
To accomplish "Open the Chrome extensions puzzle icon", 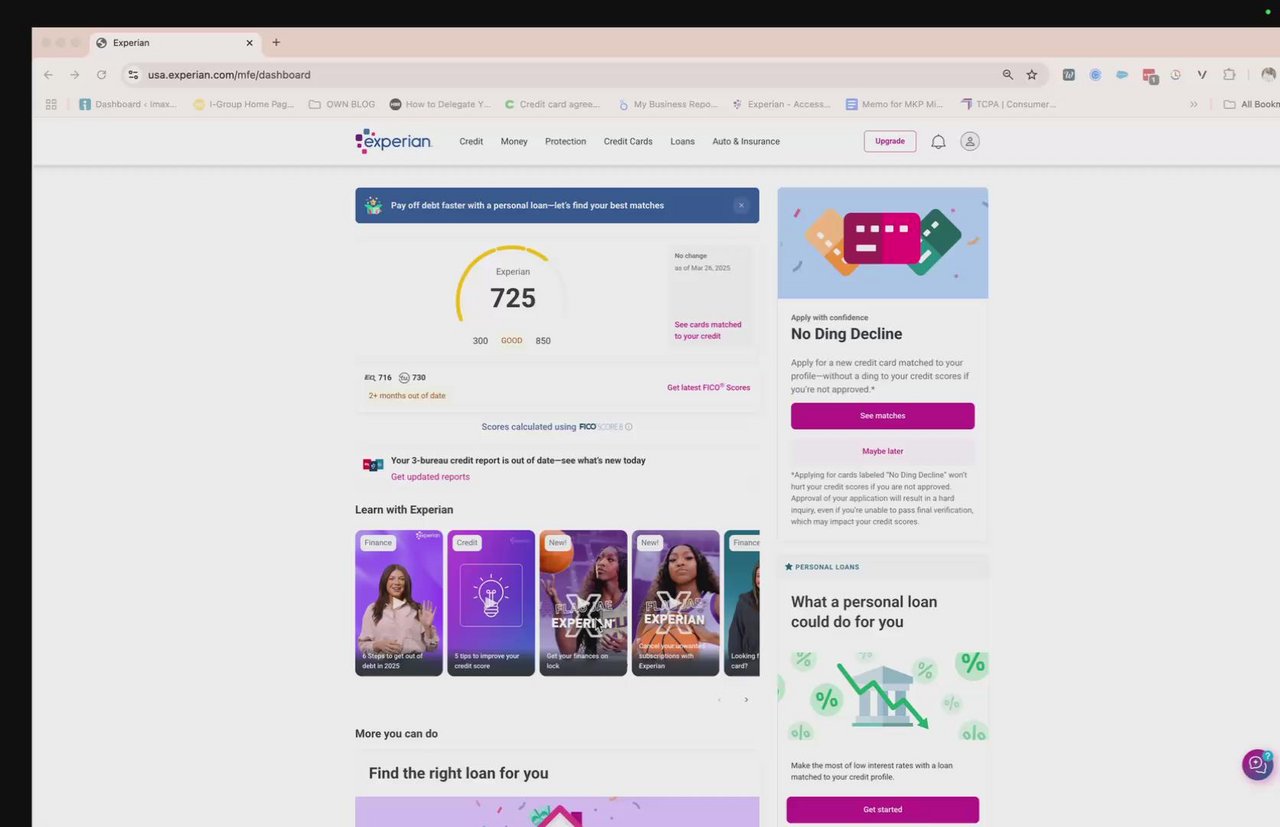I will [1229, 75].
